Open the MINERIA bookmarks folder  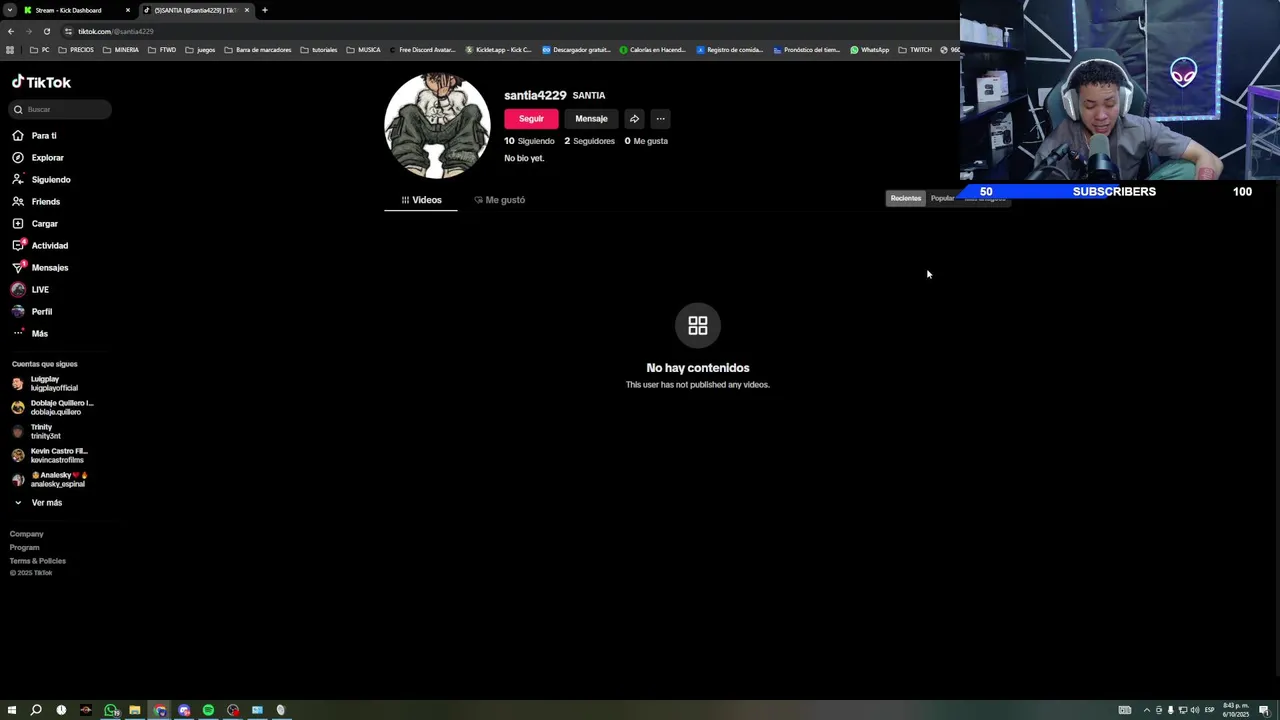coord(121,50)
